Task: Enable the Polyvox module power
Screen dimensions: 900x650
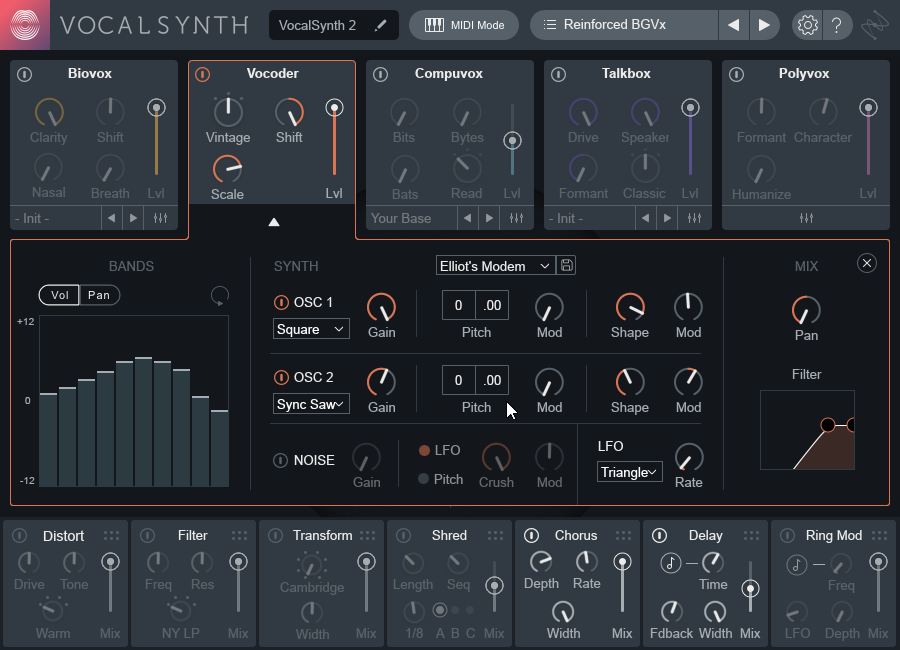Action: [736, 74]
